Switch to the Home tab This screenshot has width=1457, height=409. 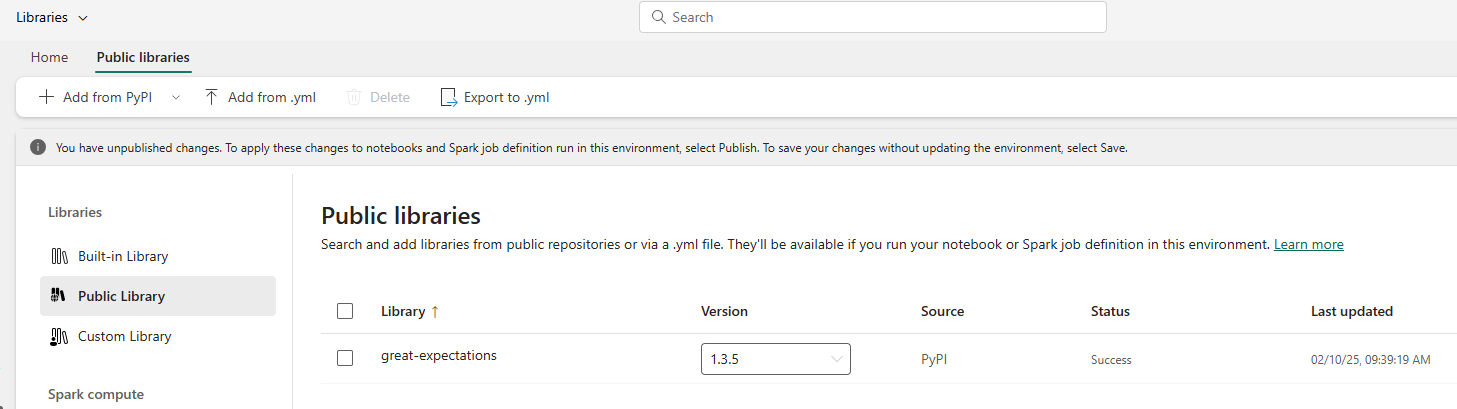point(49,57)
